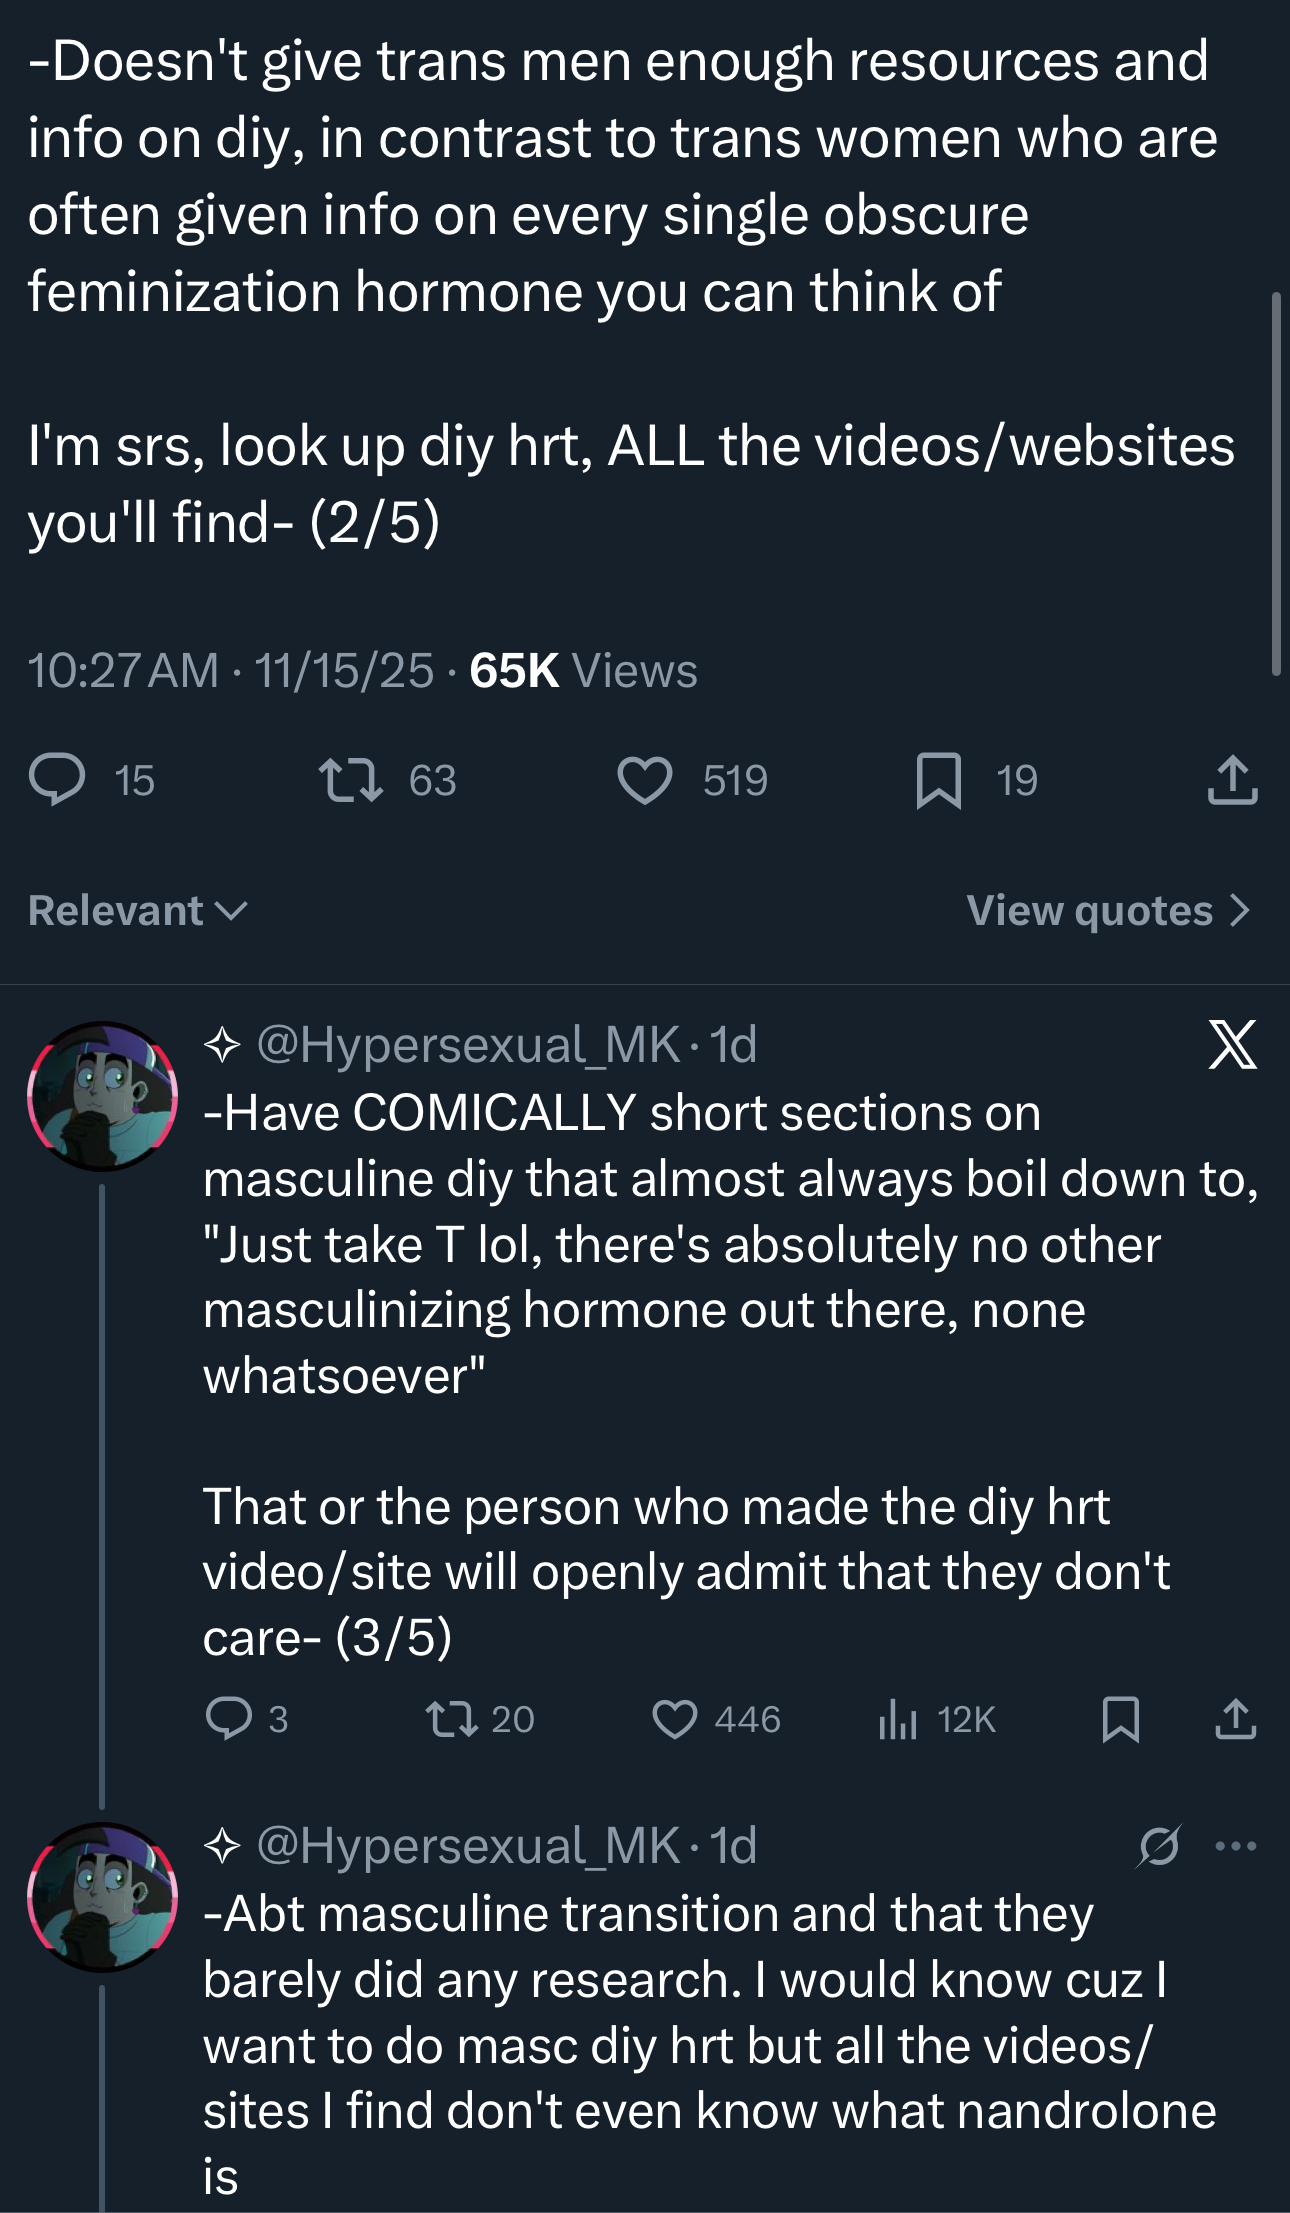Share the (3/5) thread post
Viewport: 1290px width, 2213px height.
click(1236, 1719)
